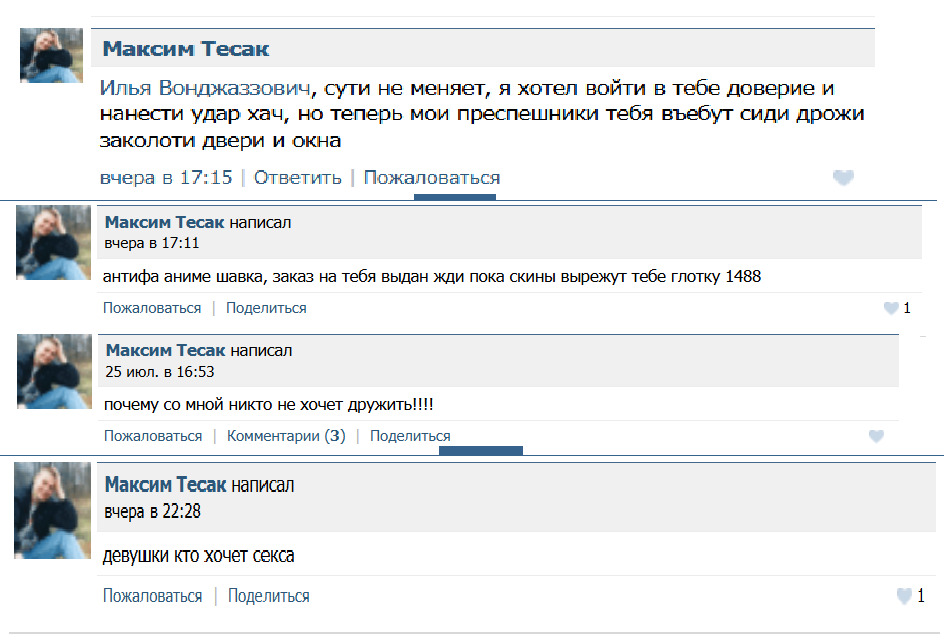Click Пожаловаться on the 17:15 comment
The width and height of the screenshot is (944, 640).
click(431, 178)
